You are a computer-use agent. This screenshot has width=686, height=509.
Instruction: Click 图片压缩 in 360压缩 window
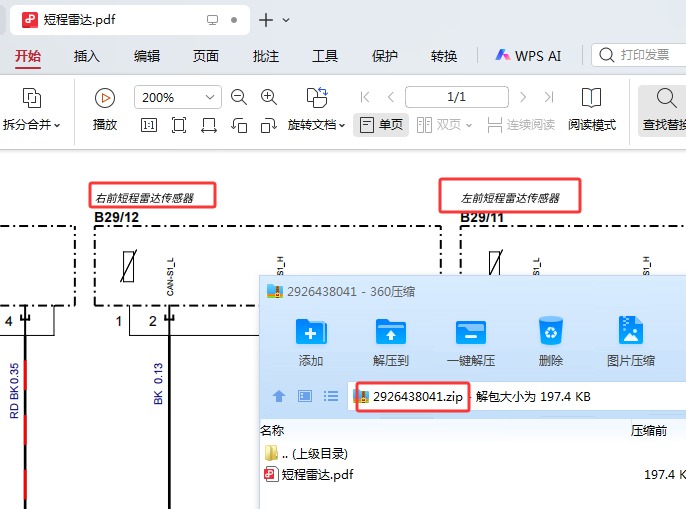click(630, 342)
